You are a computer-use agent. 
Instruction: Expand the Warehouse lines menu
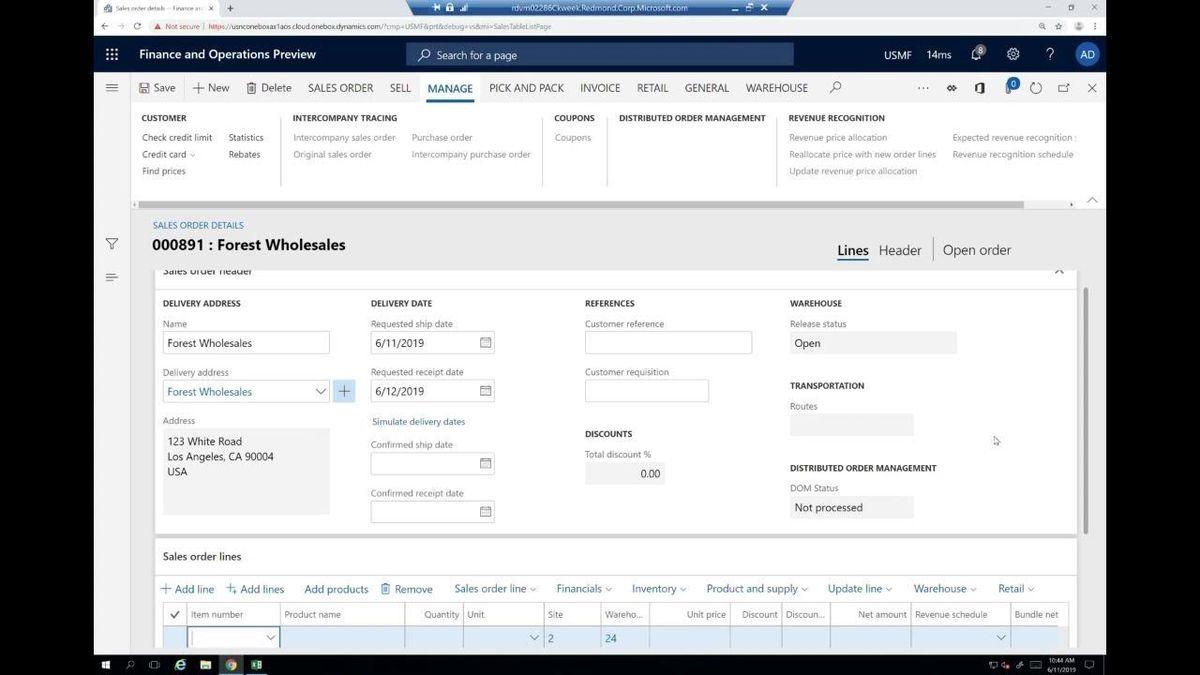pos(945,589)
